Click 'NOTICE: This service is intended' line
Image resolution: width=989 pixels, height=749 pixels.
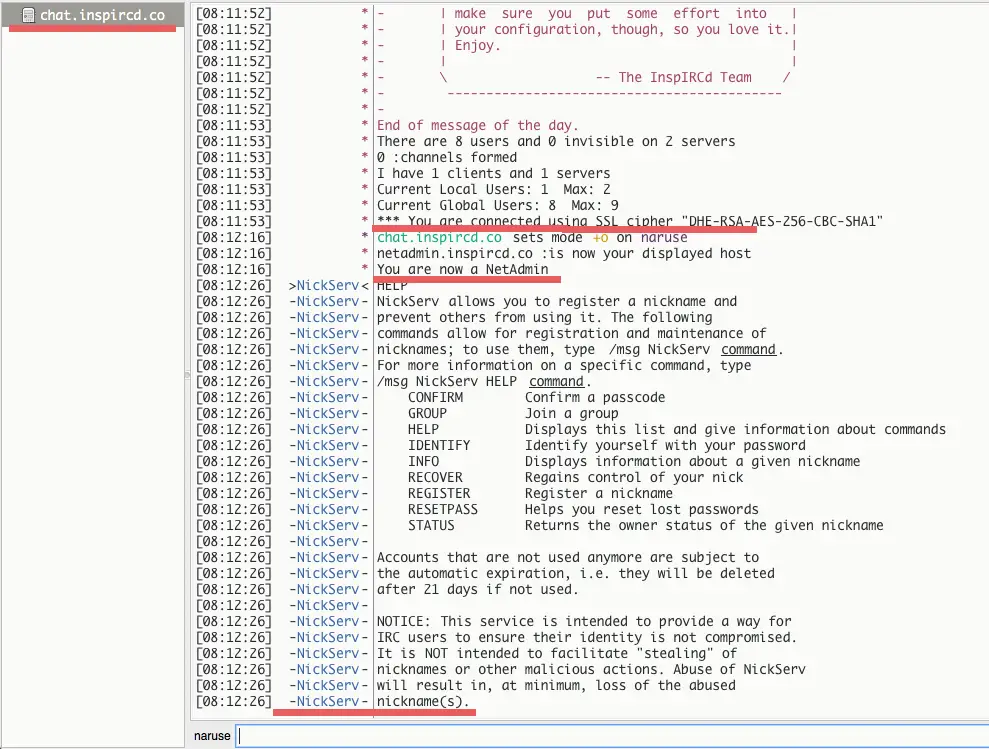pos(584,622)
